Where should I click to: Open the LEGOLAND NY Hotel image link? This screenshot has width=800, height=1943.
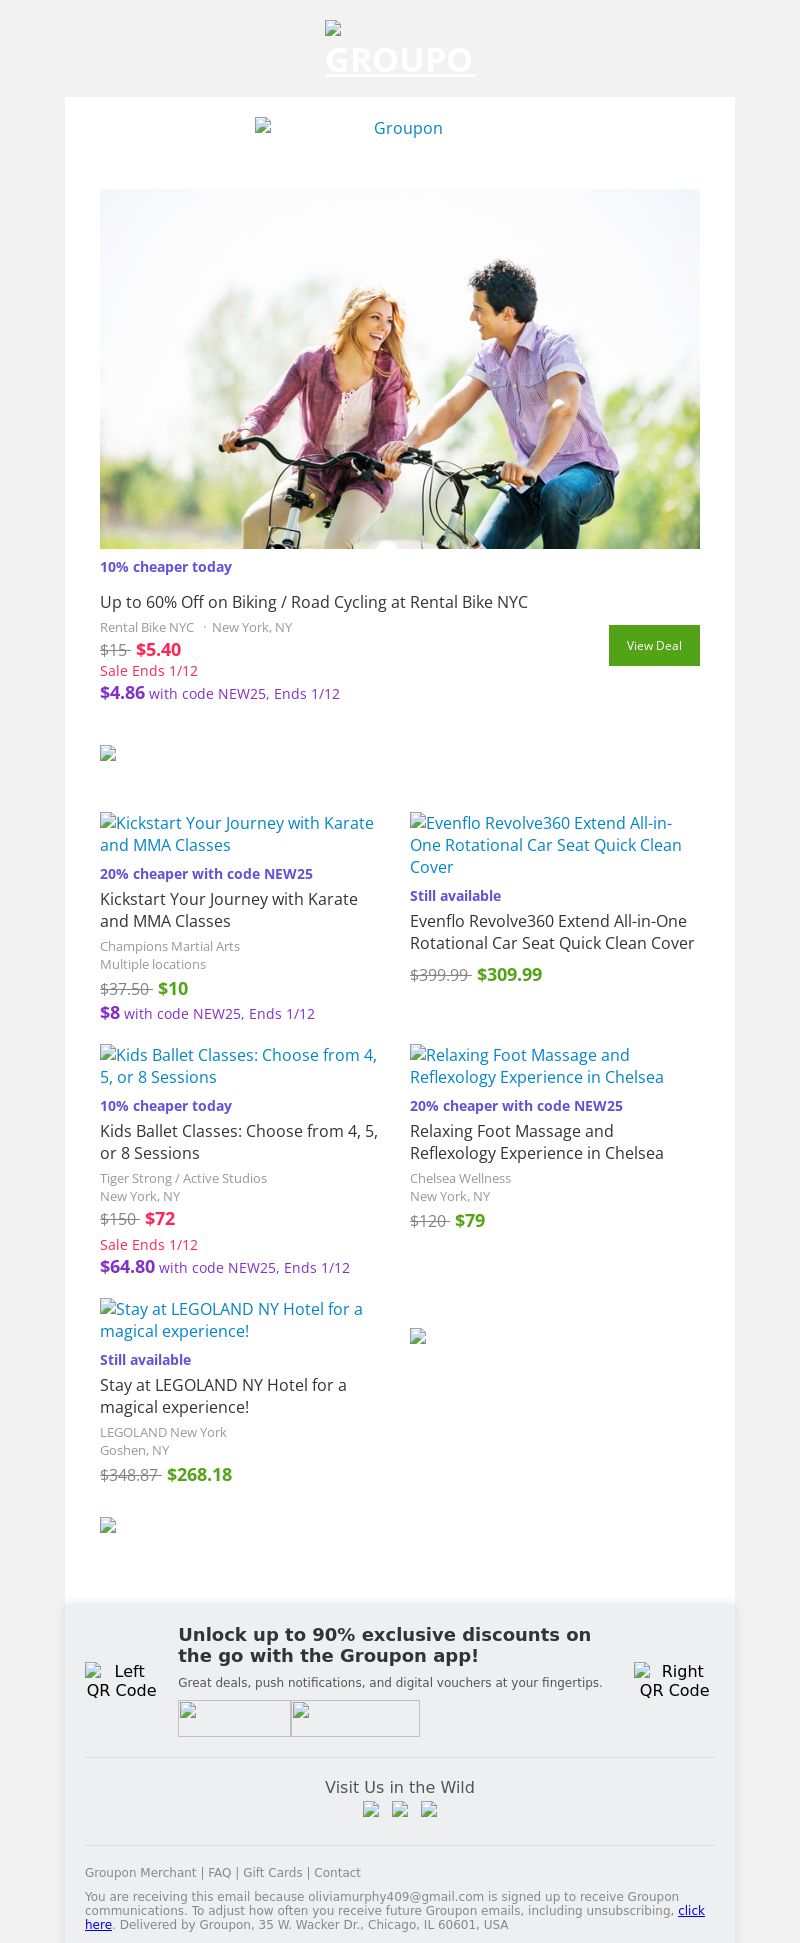point(231,1320)
